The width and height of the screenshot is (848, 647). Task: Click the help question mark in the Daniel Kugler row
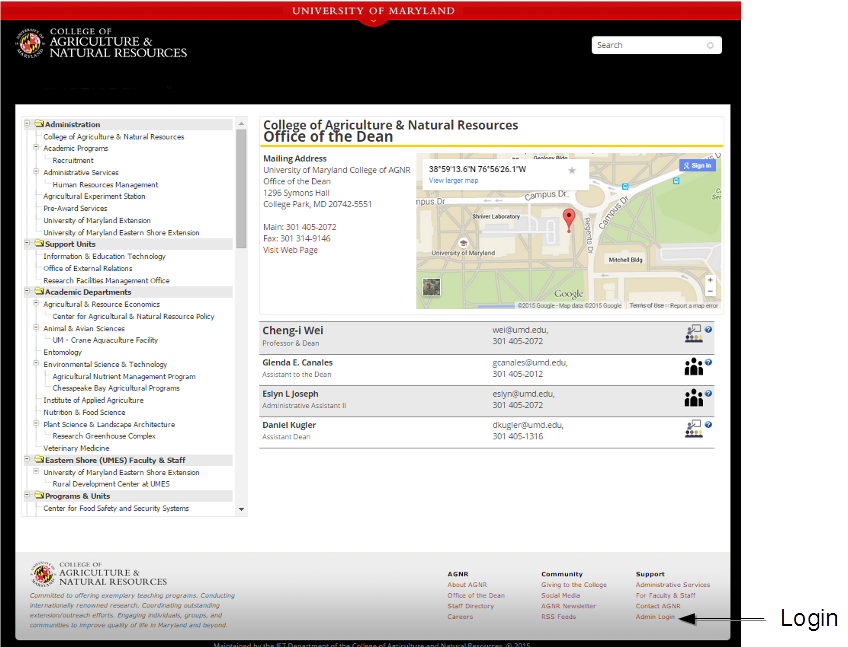[708, 425]
